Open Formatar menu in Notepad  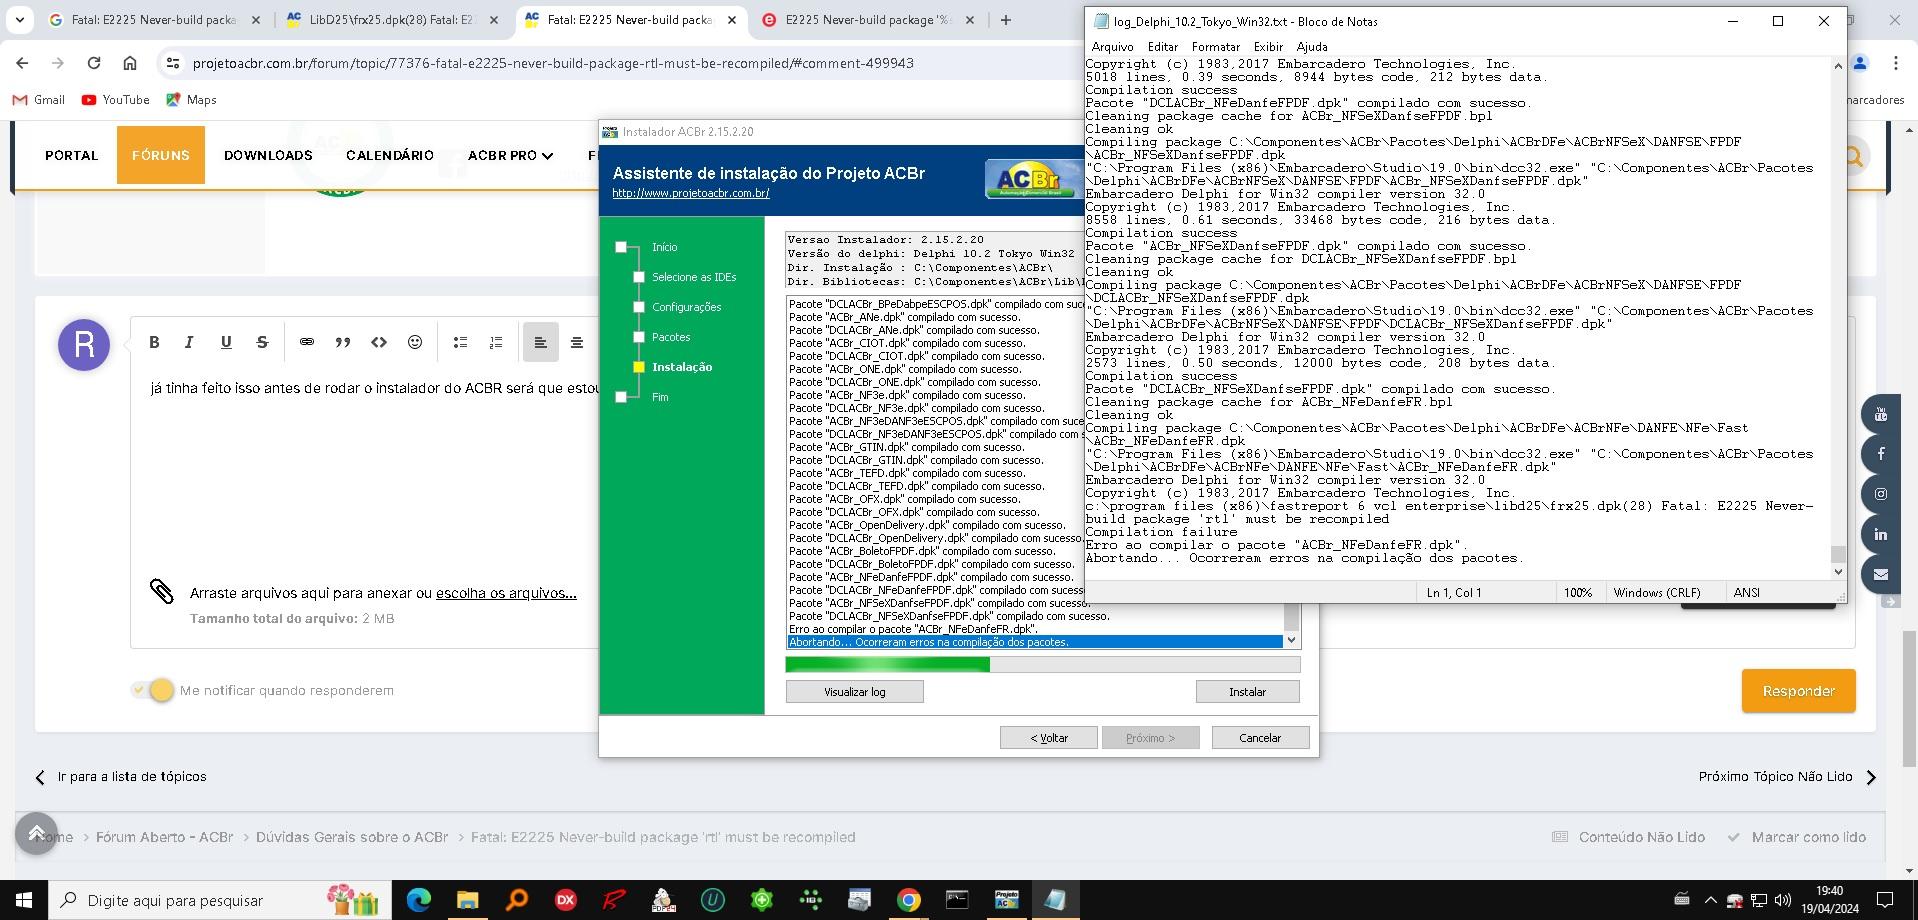1216,46
